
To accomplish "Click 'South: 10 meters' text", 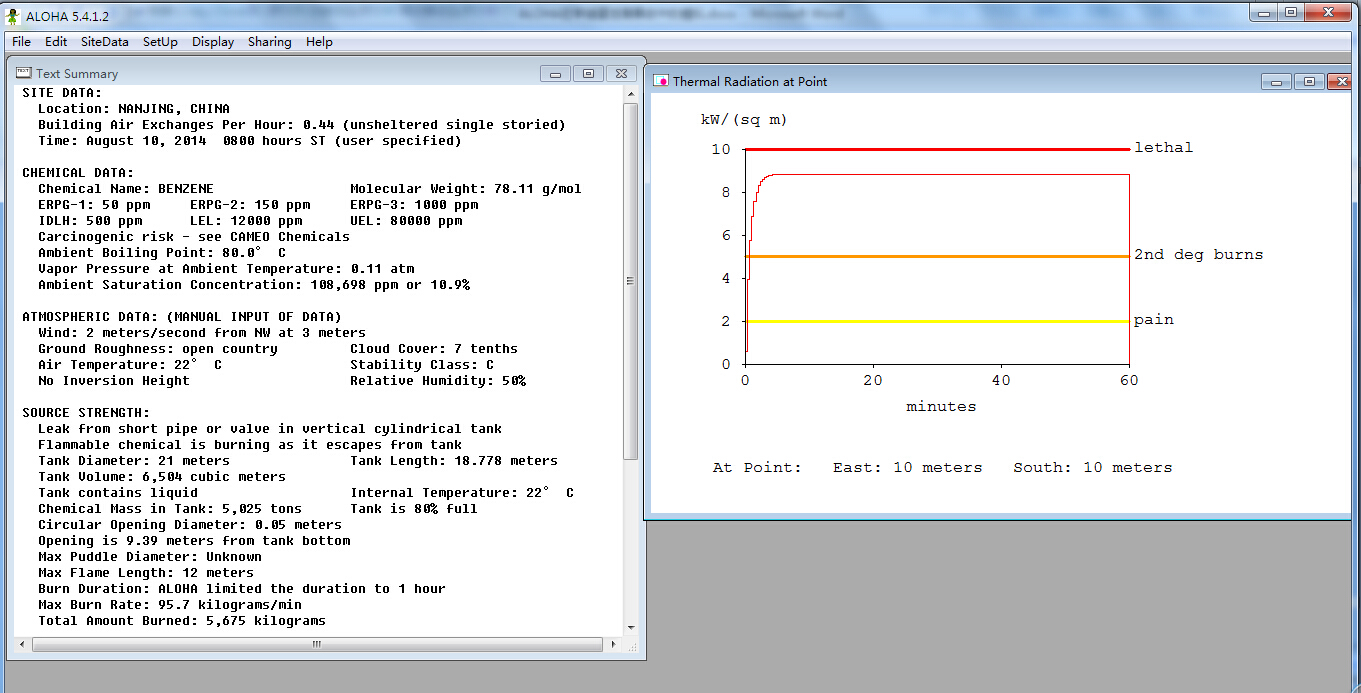I will click(1093, 468).
